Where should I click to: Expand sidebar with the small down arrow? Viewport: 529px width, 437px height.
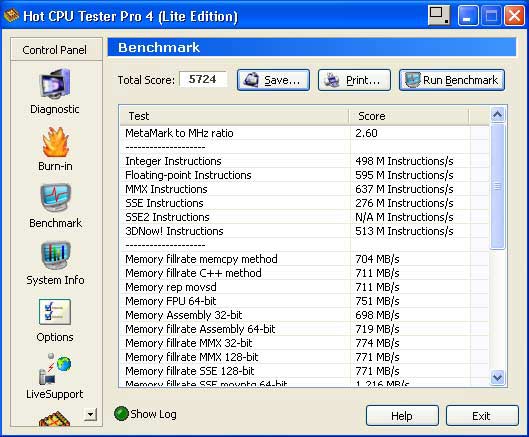tap(90, 414)
